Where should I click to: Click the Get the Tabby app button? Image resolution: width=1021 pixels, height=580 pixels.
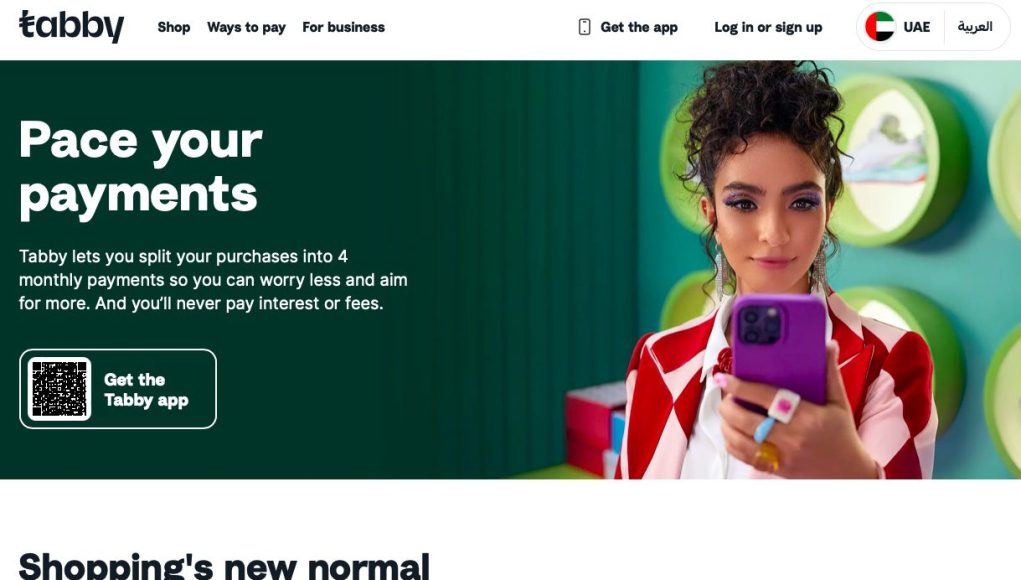click(118, 389)
